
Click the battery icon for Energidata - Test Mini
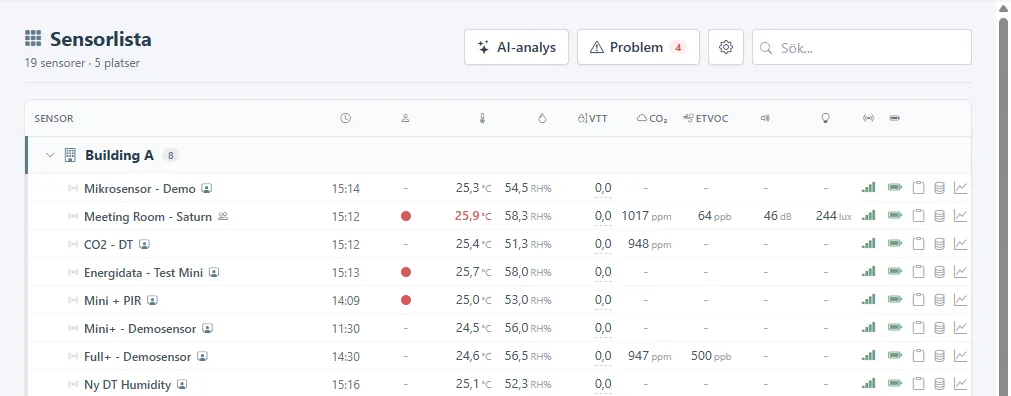(895, 272)
